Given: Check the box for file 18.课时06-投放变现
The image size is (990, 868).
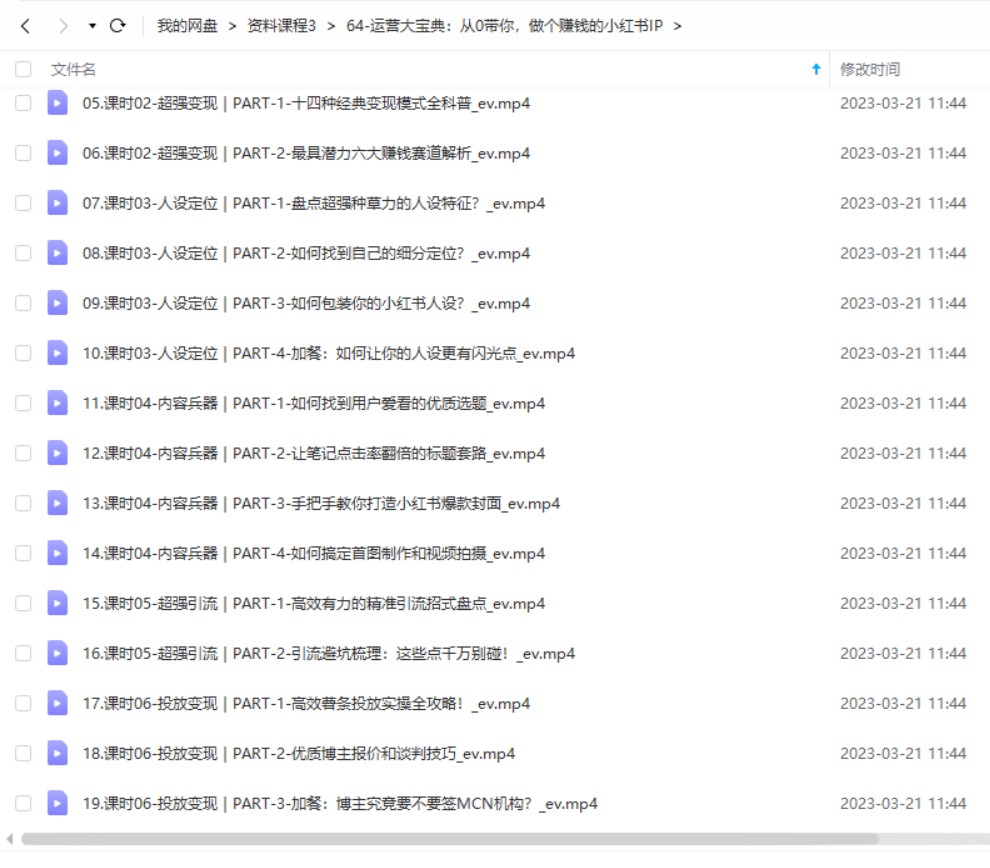Looking at the screenshot, I should [23, 753].
